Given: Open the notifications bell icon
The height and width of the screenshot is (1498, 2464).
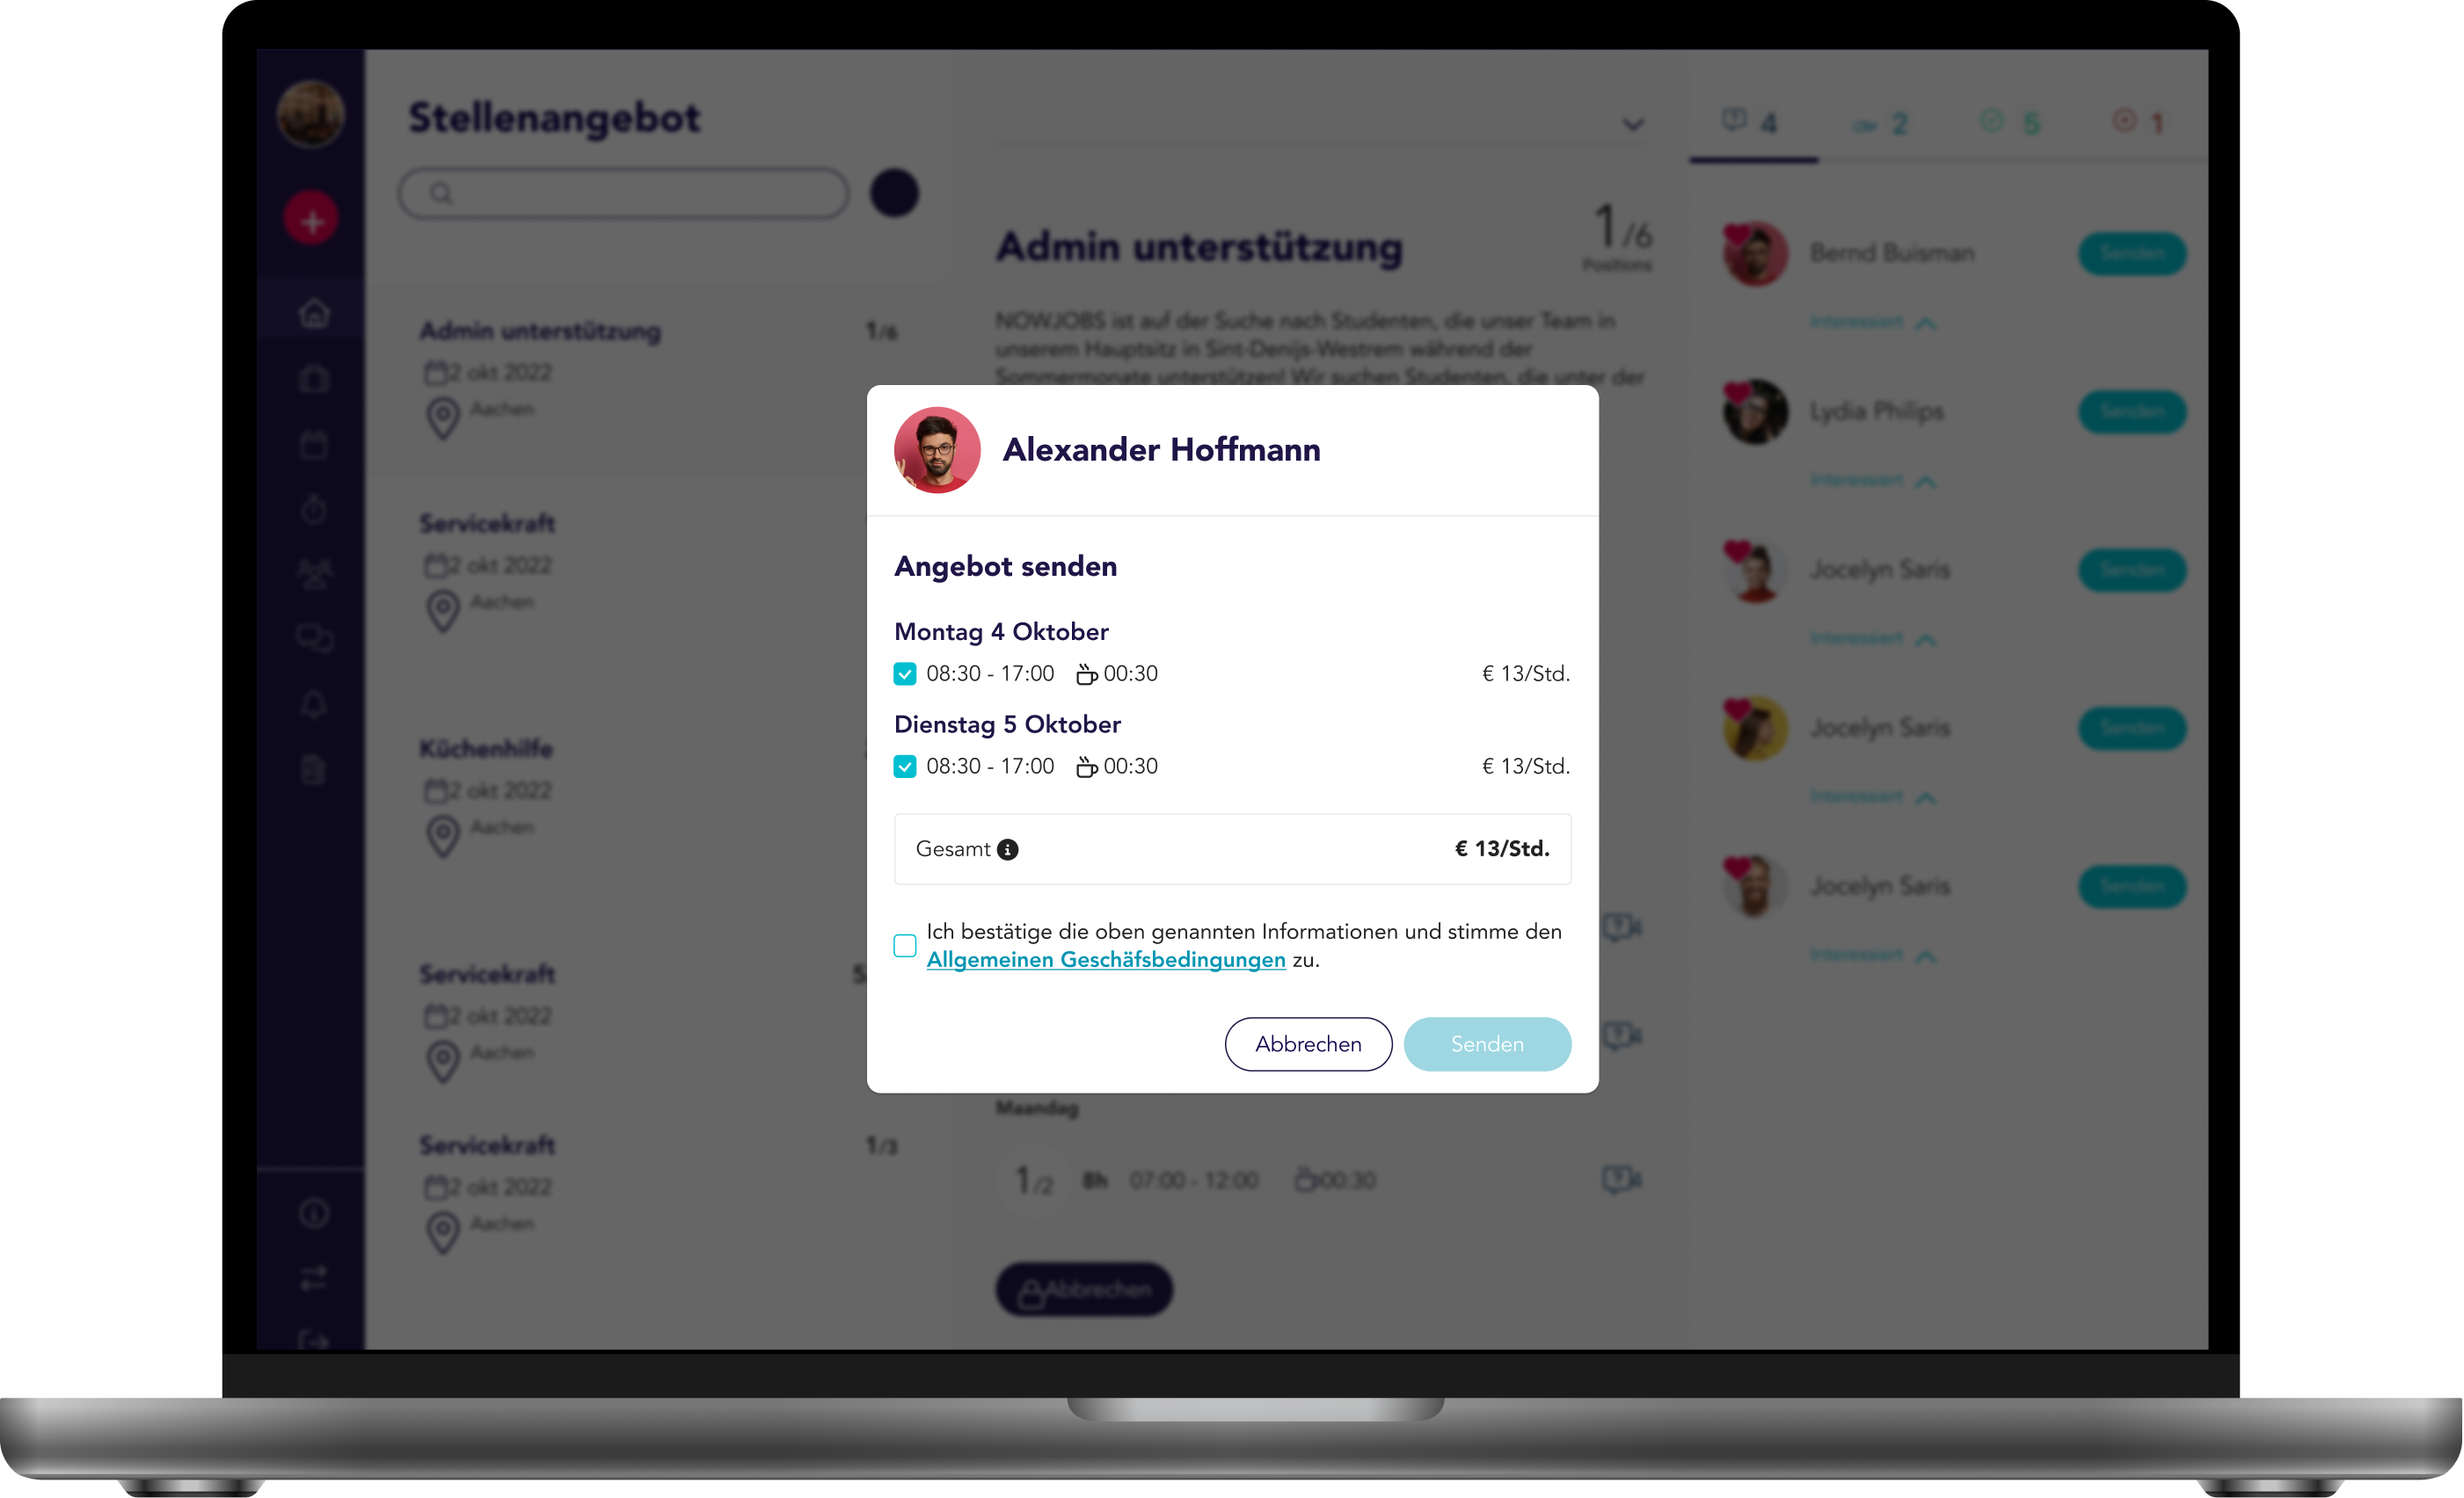Looking at the screenshot, I should point(314,704).
